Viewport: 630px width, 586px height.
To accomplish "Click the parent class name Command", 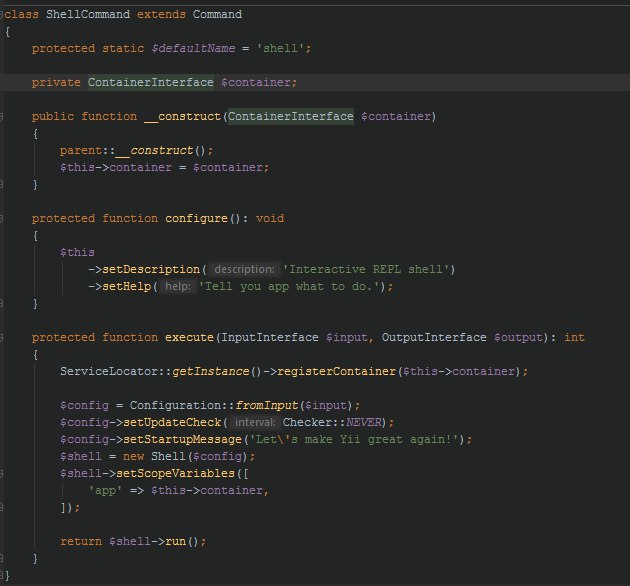I will [x=217, y=14].
